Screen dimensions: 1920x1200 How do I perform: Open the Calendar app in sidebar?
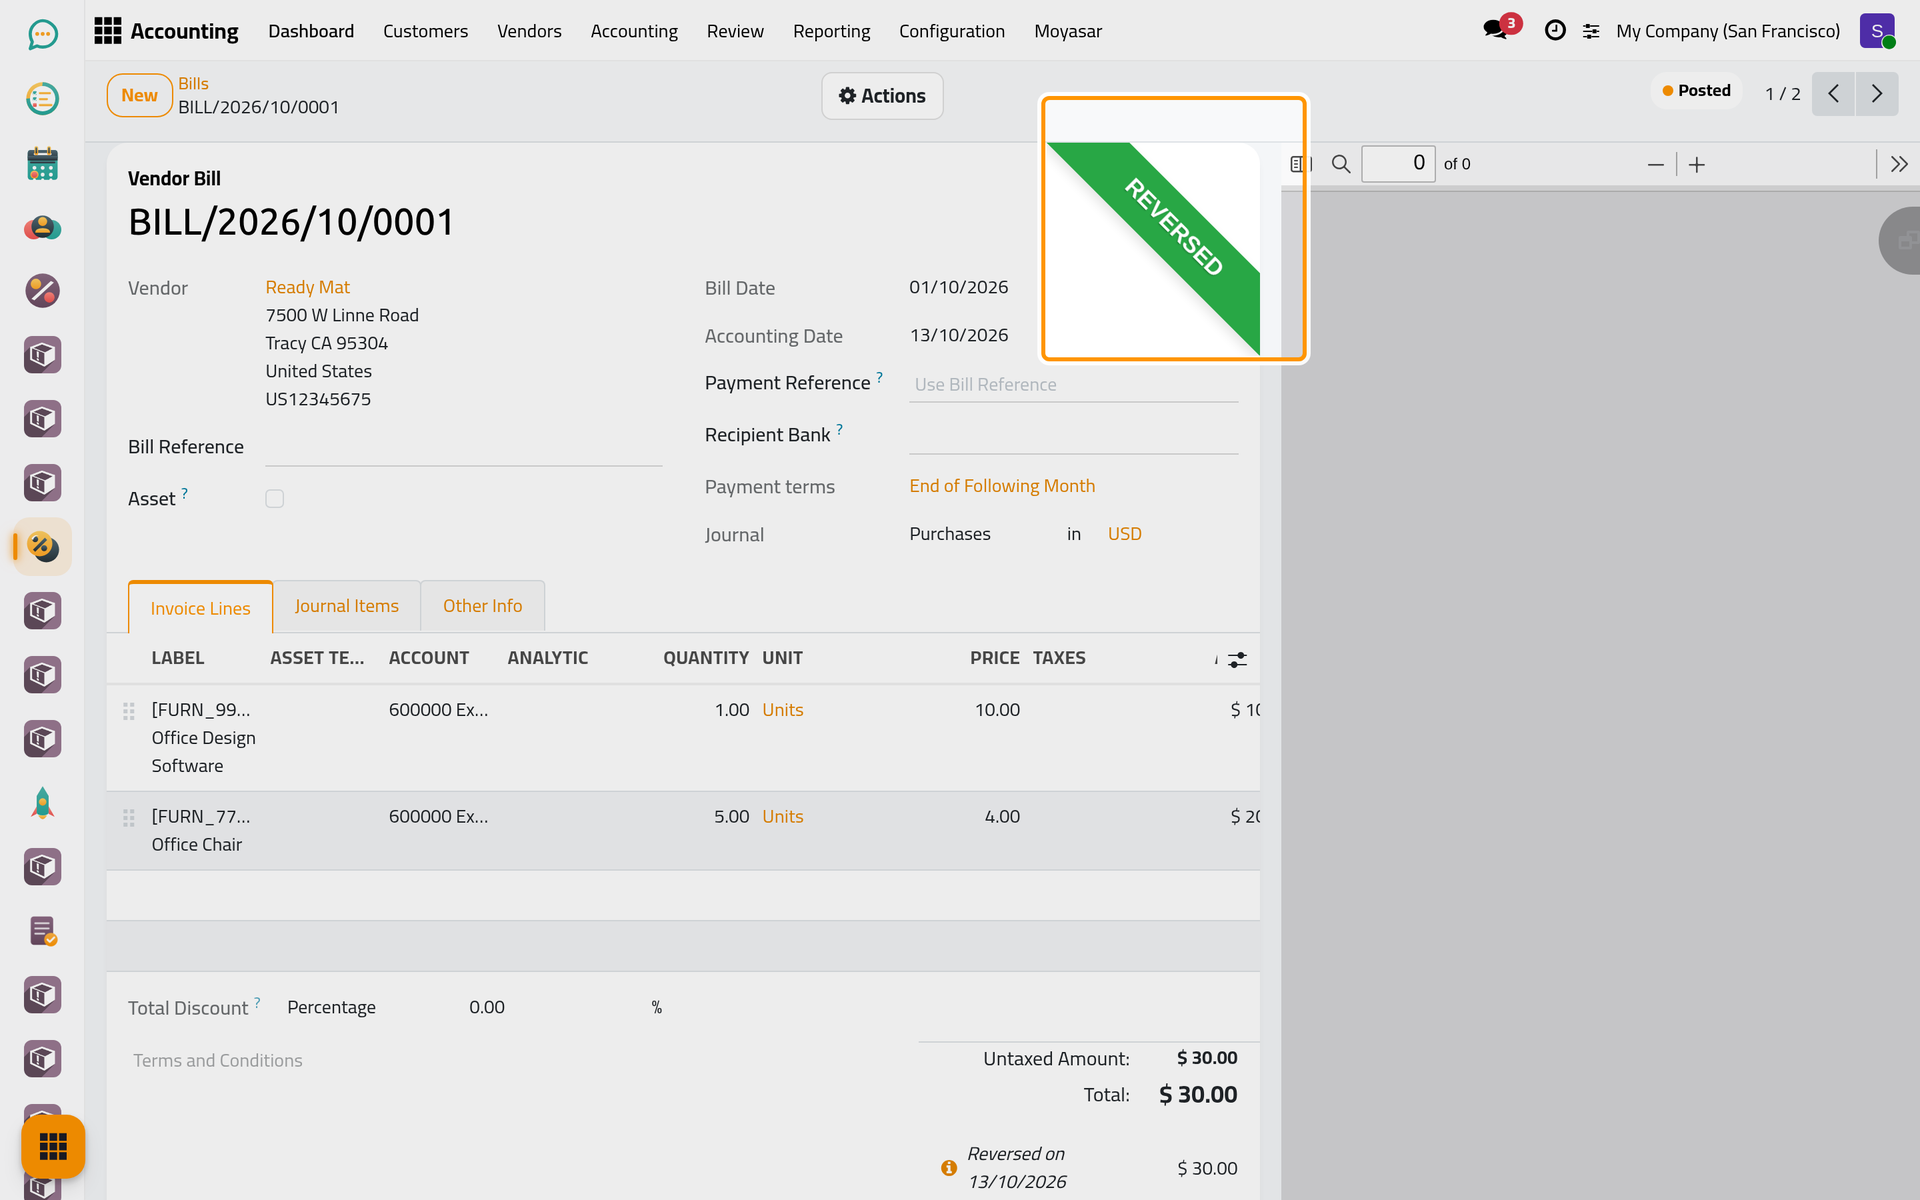click(42, 163)
